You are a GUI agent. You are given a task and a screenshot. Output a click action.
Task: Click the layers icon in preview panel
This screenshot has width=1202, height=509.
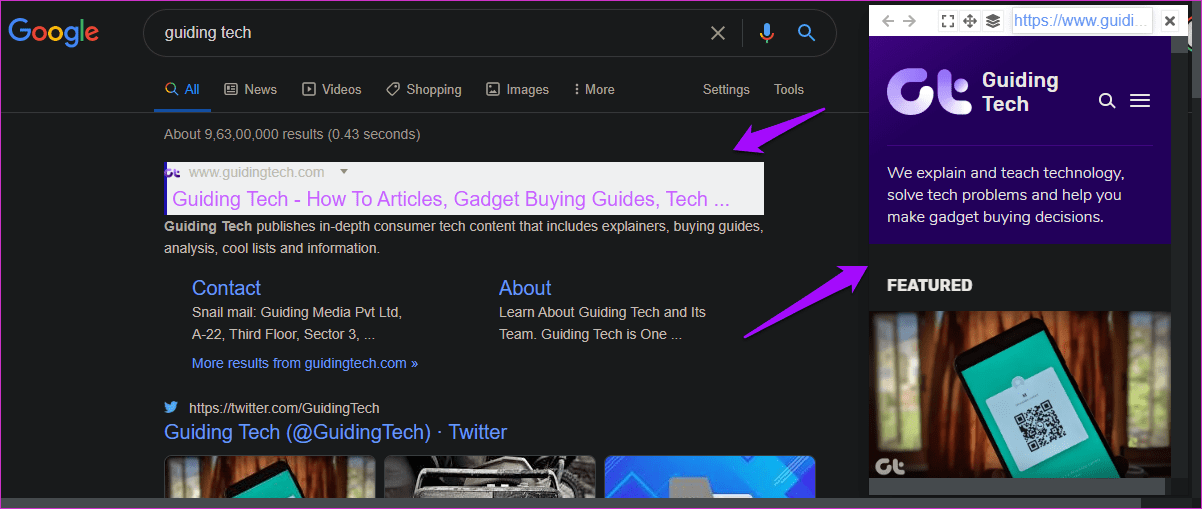point(993,21)
